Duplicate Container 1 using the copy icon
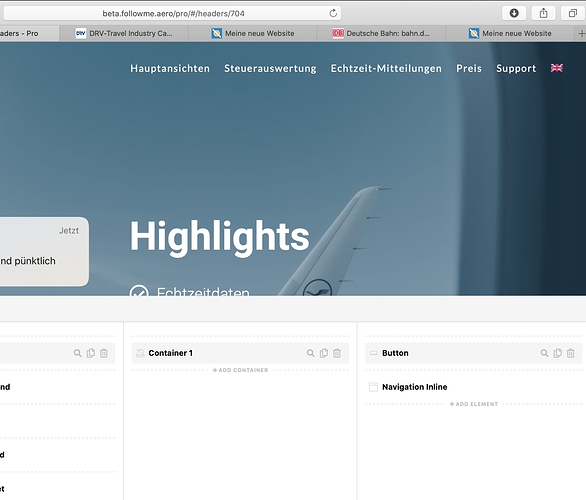This screenshot has width=586, height=500. pyautogui.click(x=324, y=353)
